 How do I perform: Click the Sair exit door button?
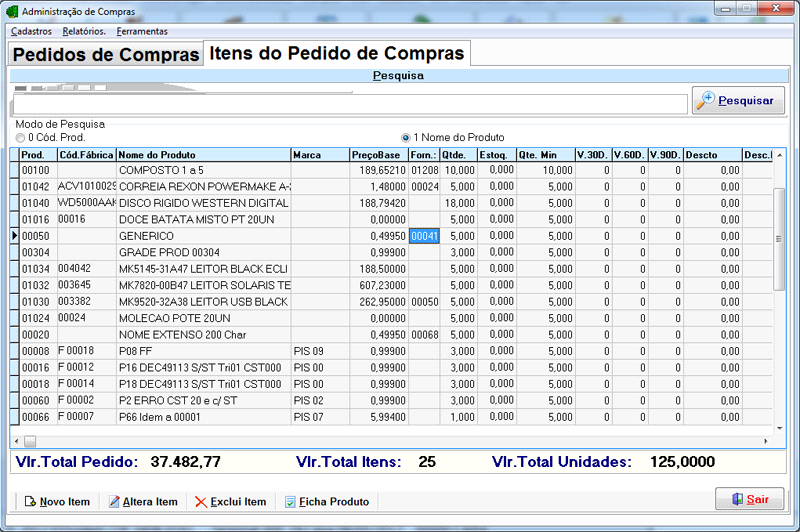(750, 499)
